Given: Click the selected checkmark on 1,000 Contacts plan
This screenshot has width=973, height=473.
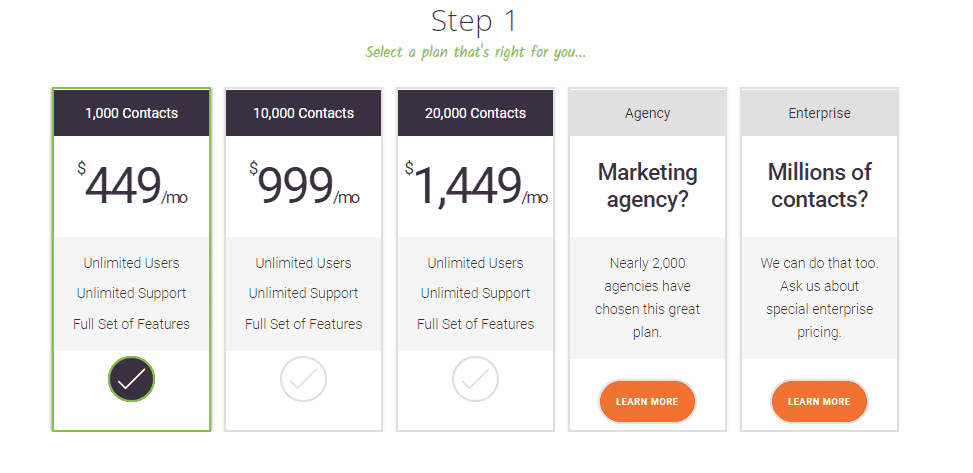Looking at the screenshot, I should [132, 379].
